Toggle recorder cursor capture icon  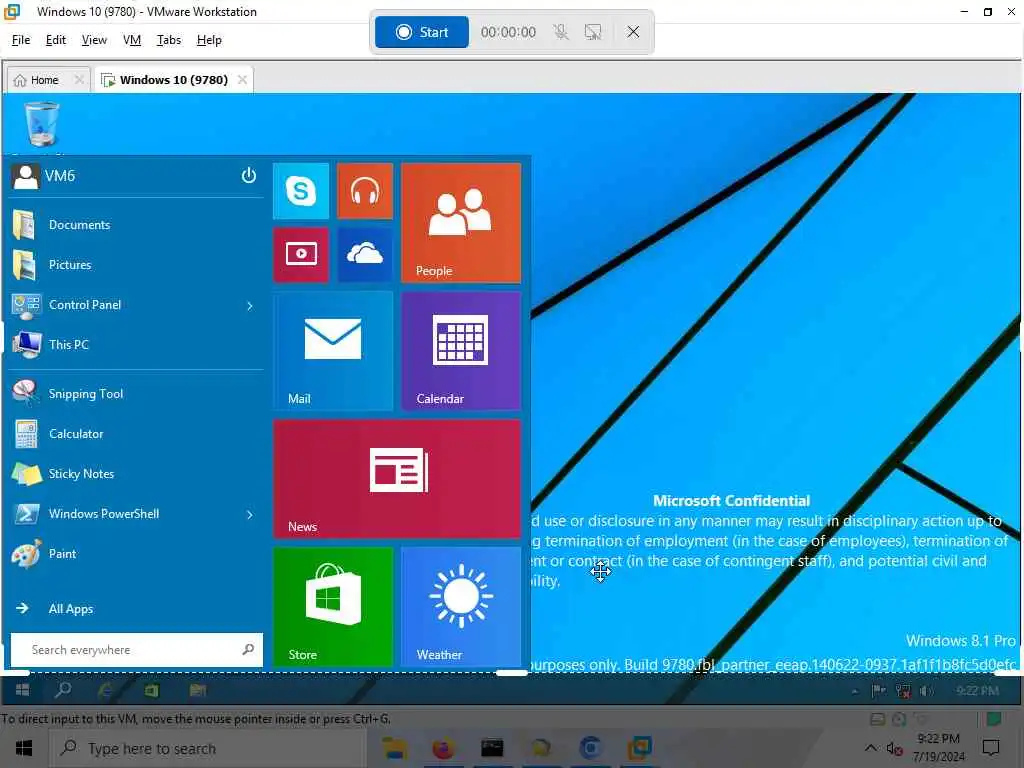click(593, 32)
